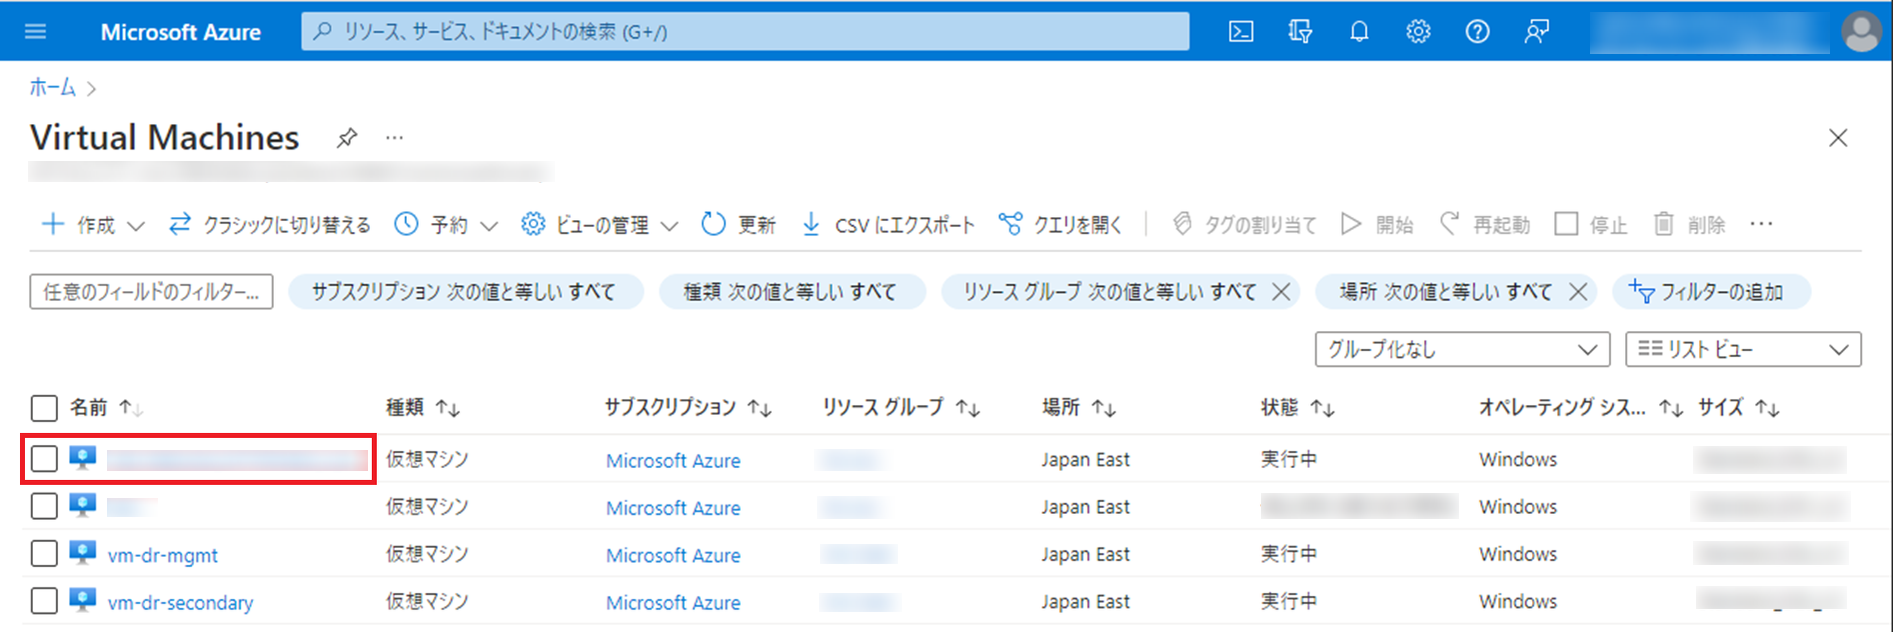Image resolution: width=1893 pixels, height=632 pixels.
Task: Open the portal settings gear icon
Action: coord(1418,32)
